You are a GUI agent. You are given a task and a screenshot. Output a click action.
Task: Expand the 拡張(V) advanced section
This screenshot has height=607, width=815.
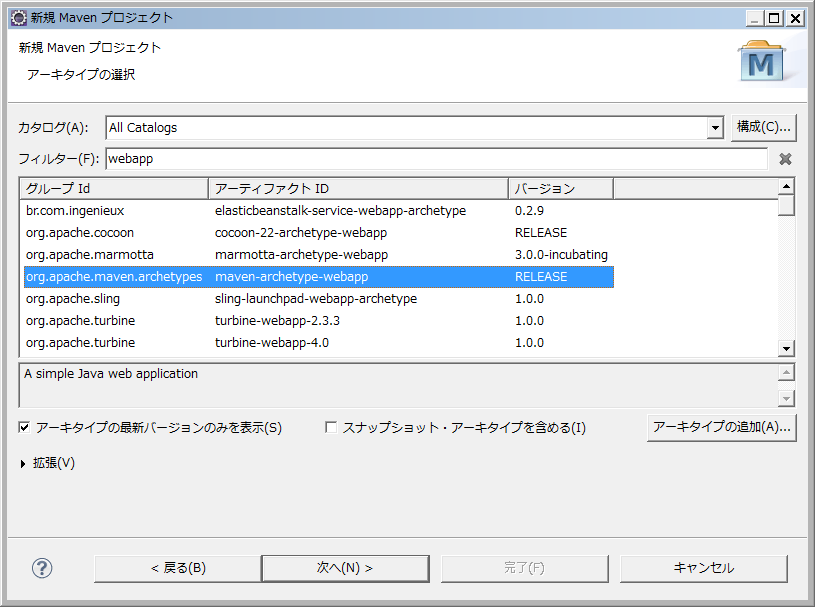23,464
